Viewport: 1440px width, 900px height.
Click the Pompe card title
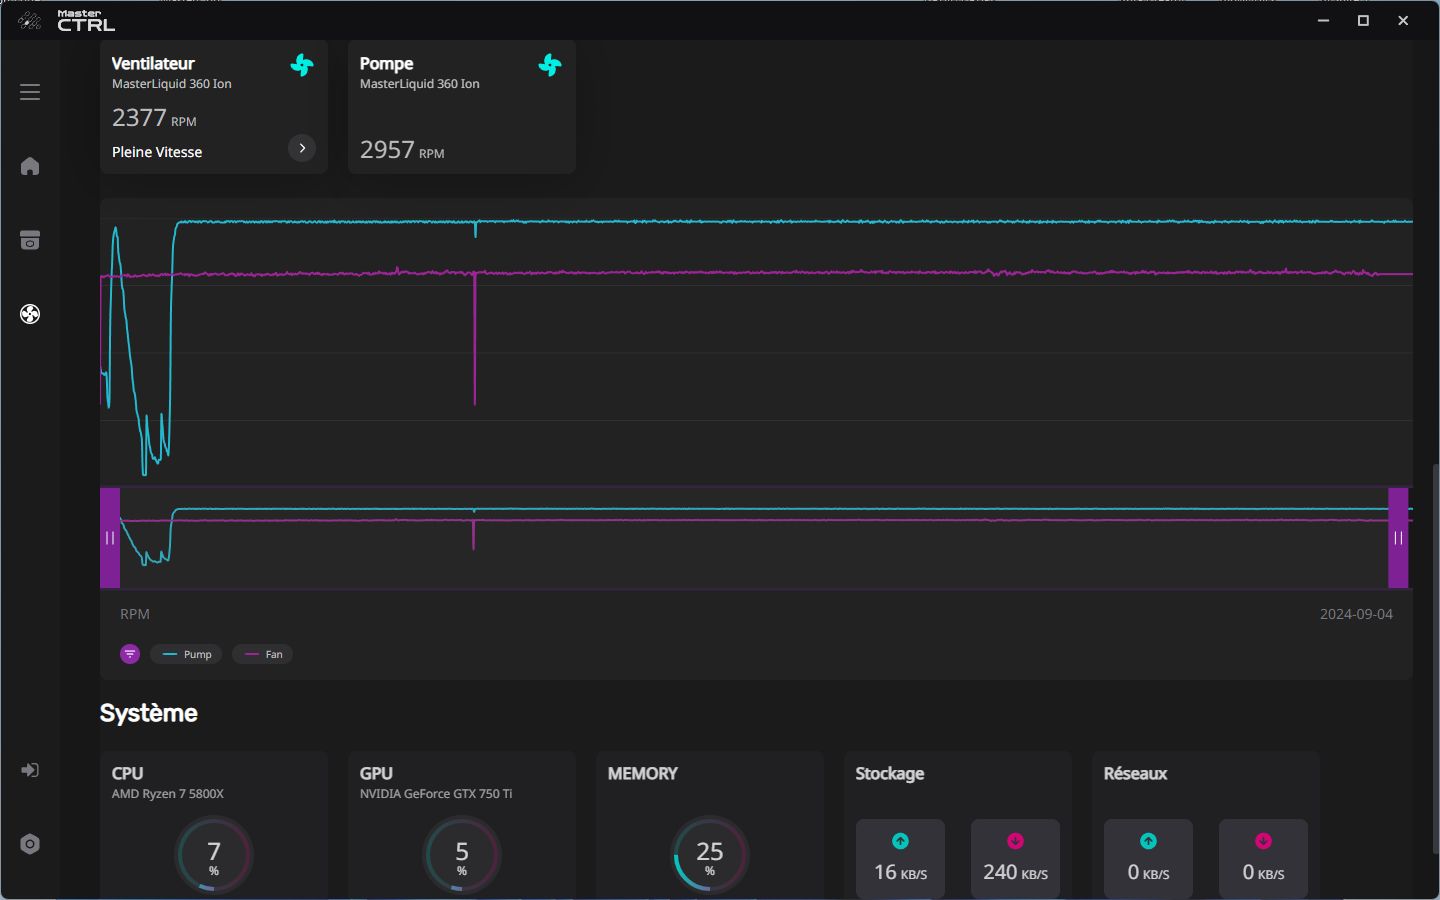click(386, 63)
